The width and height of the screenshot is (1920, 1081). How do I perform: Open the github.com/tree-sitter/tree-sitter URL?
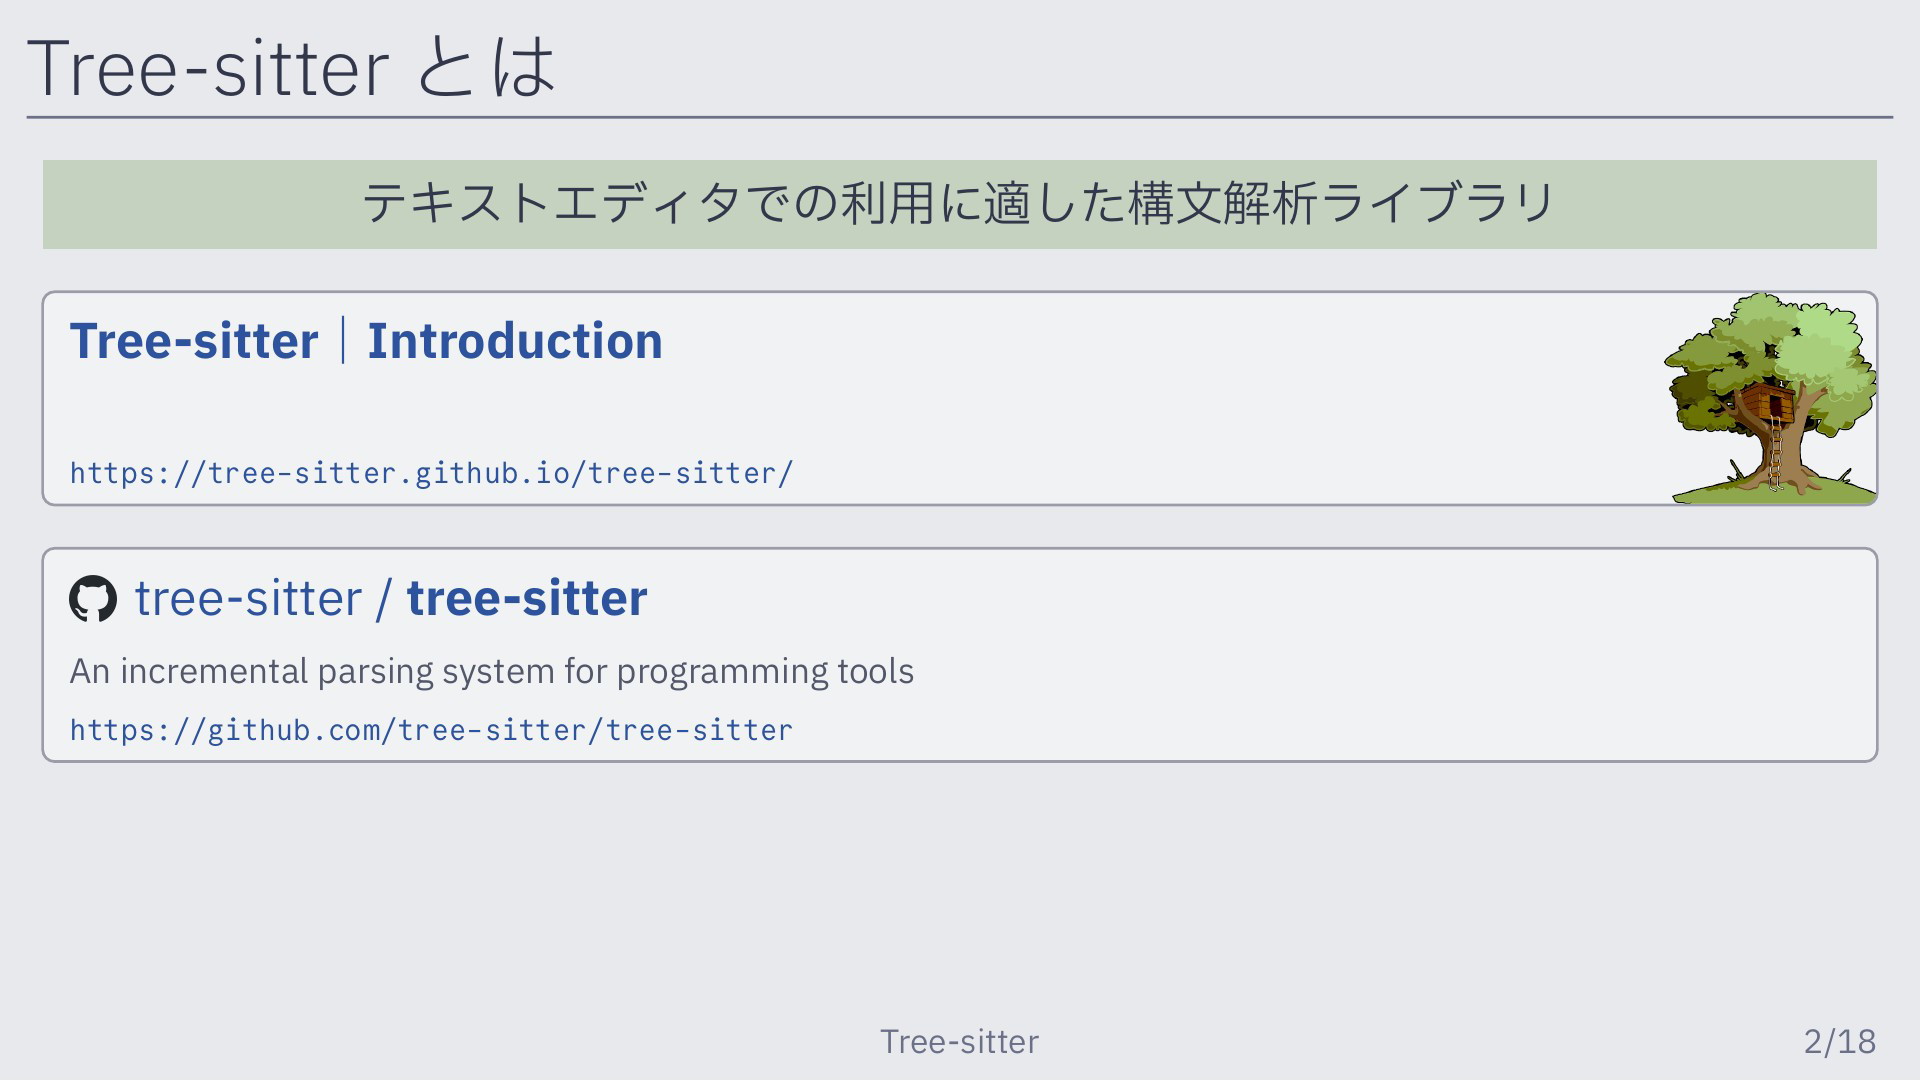(431, 730)
